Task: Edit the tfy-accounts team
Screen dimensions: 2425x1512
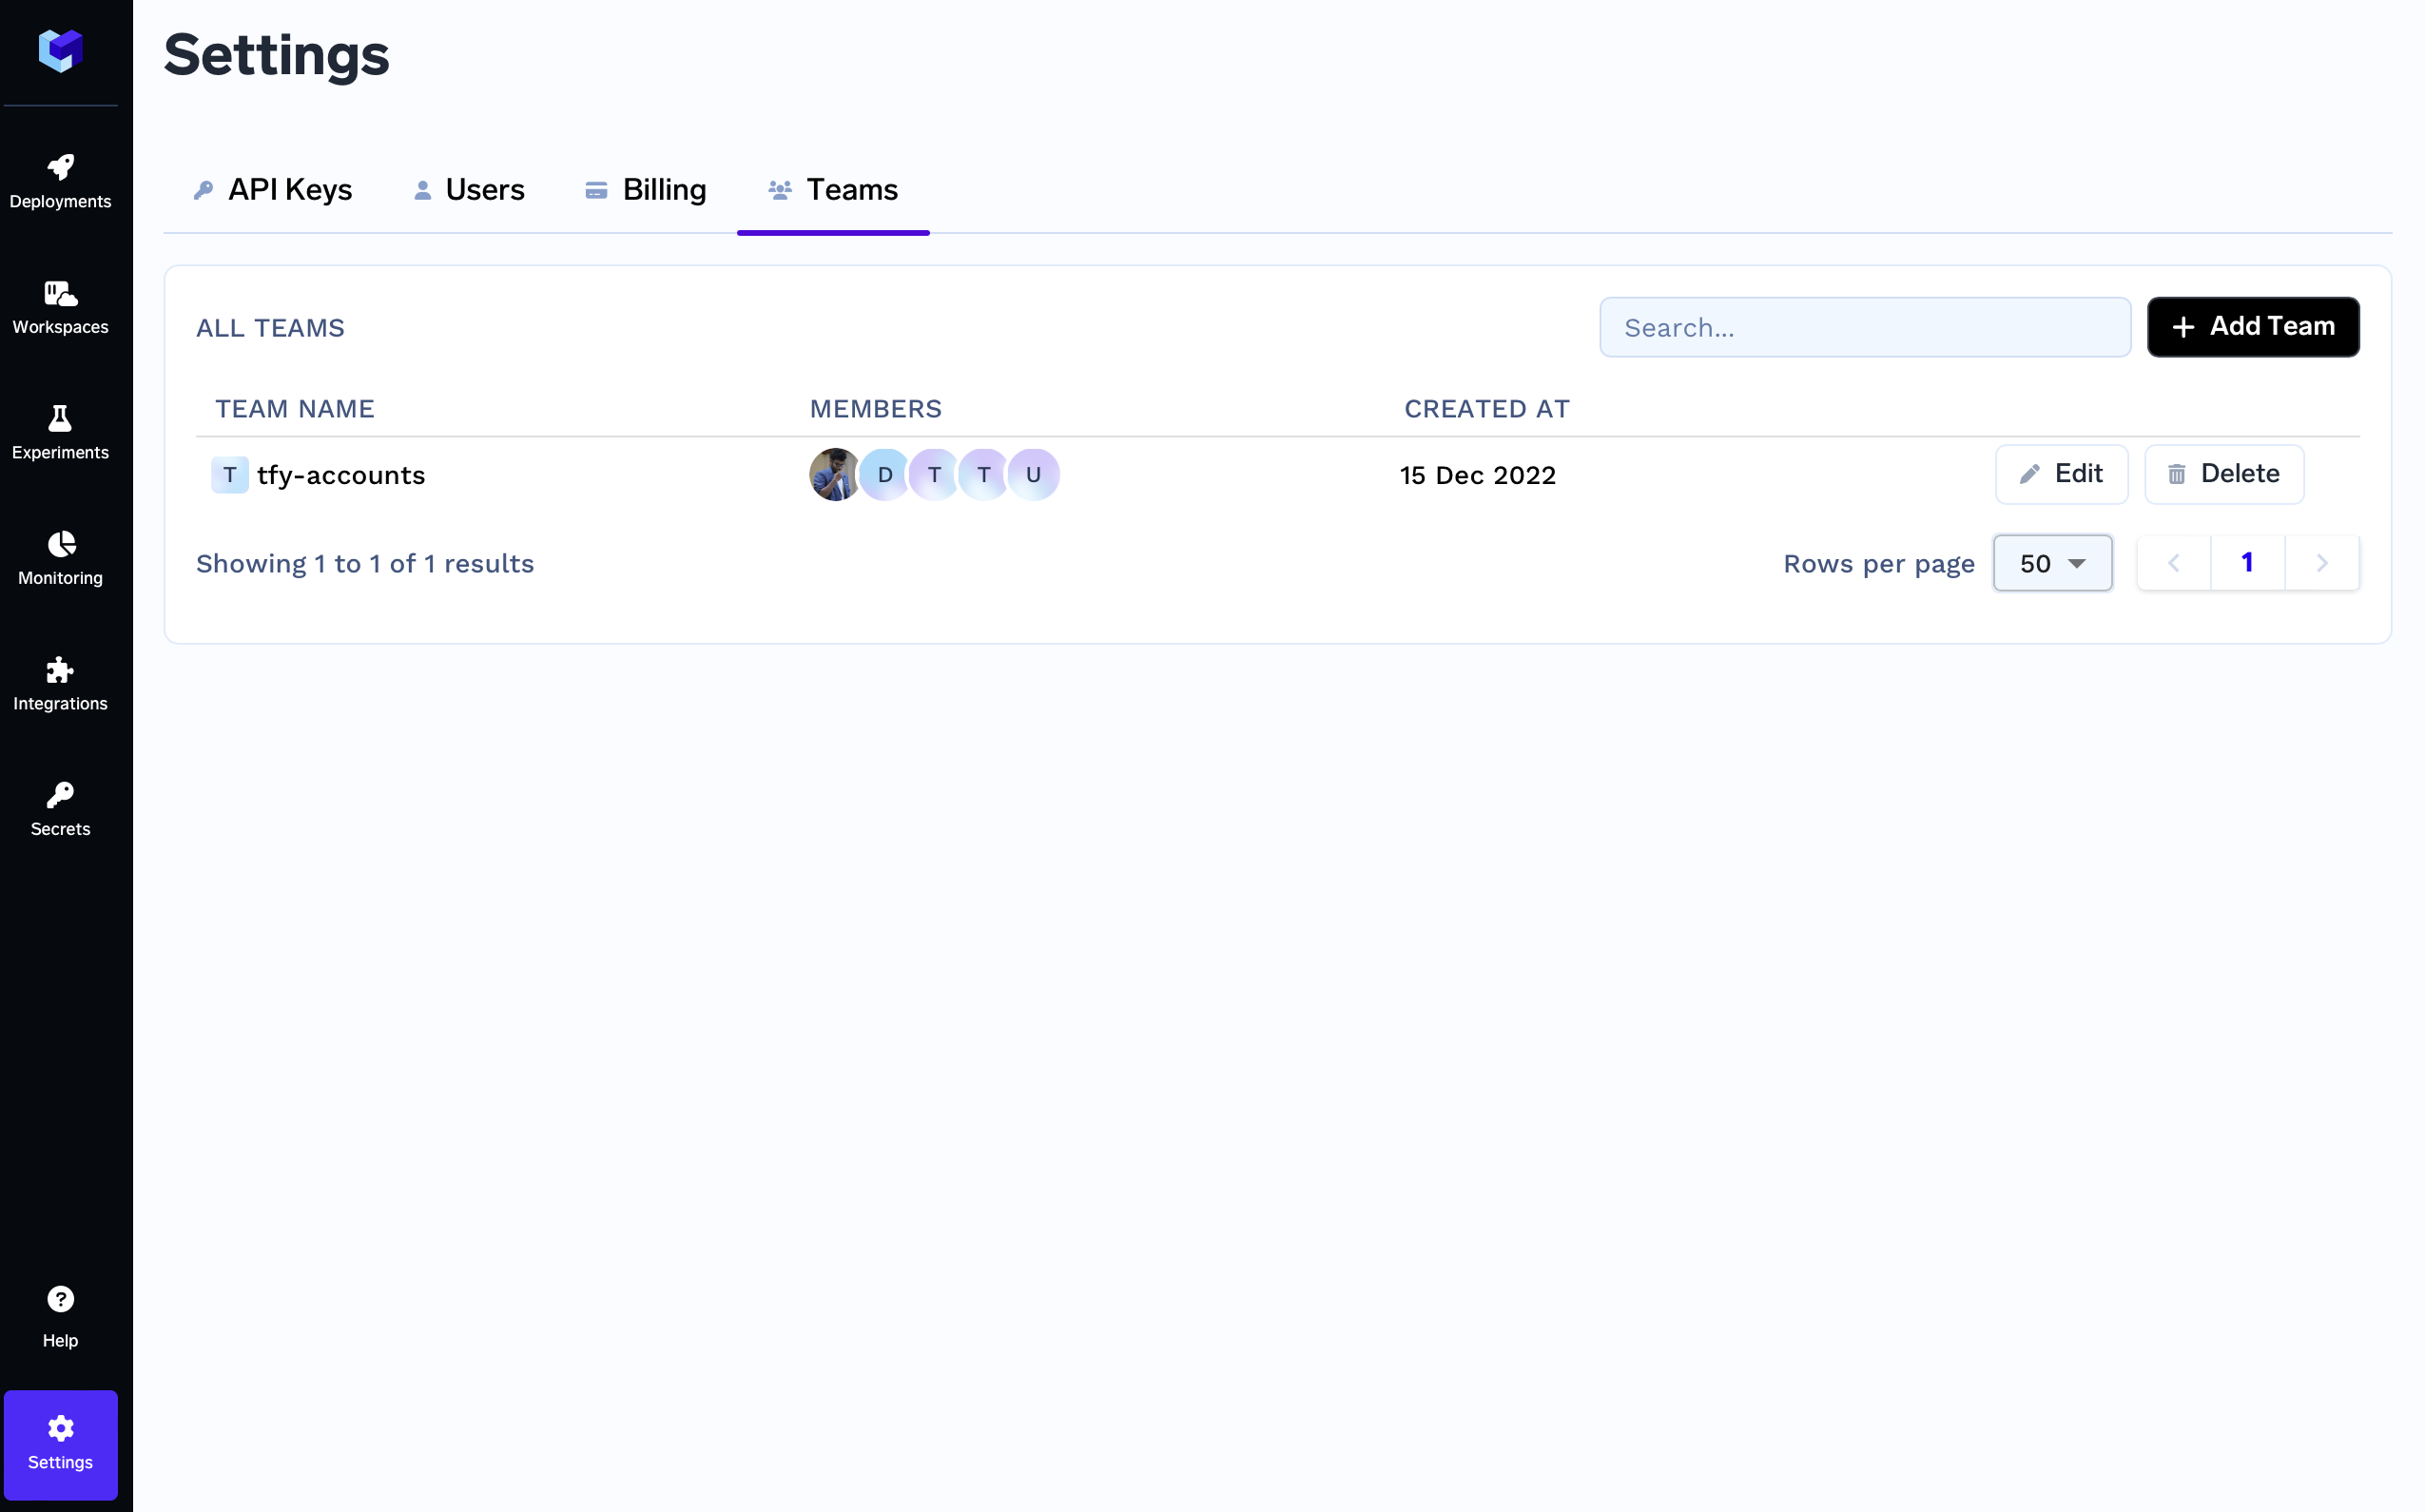Action: tap(2061, 474)
